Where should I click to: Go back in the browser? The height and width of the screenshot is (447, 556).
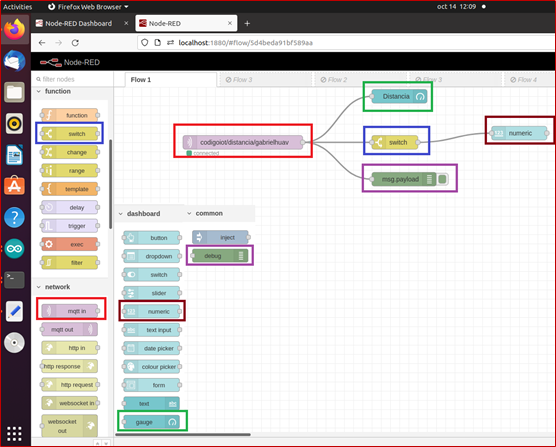42,43
